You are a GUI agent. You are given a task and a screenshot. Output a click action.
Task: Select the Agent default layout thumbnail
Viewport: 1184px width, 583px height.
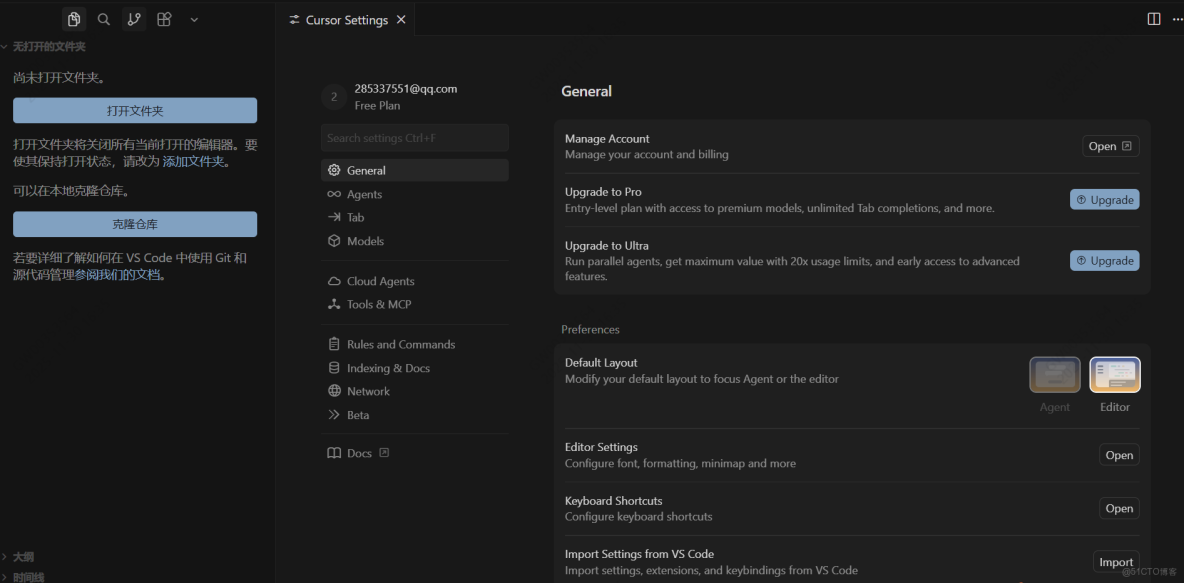point(1054,375)
